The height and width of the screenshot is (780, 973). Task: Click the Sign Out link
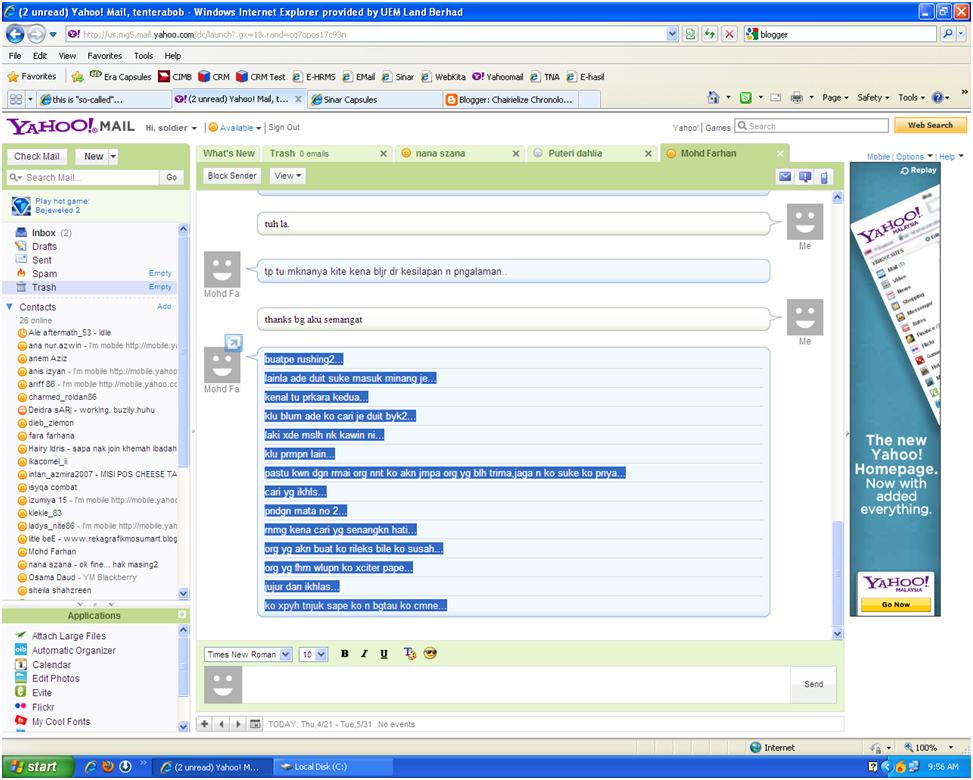(x=284, y=127)
